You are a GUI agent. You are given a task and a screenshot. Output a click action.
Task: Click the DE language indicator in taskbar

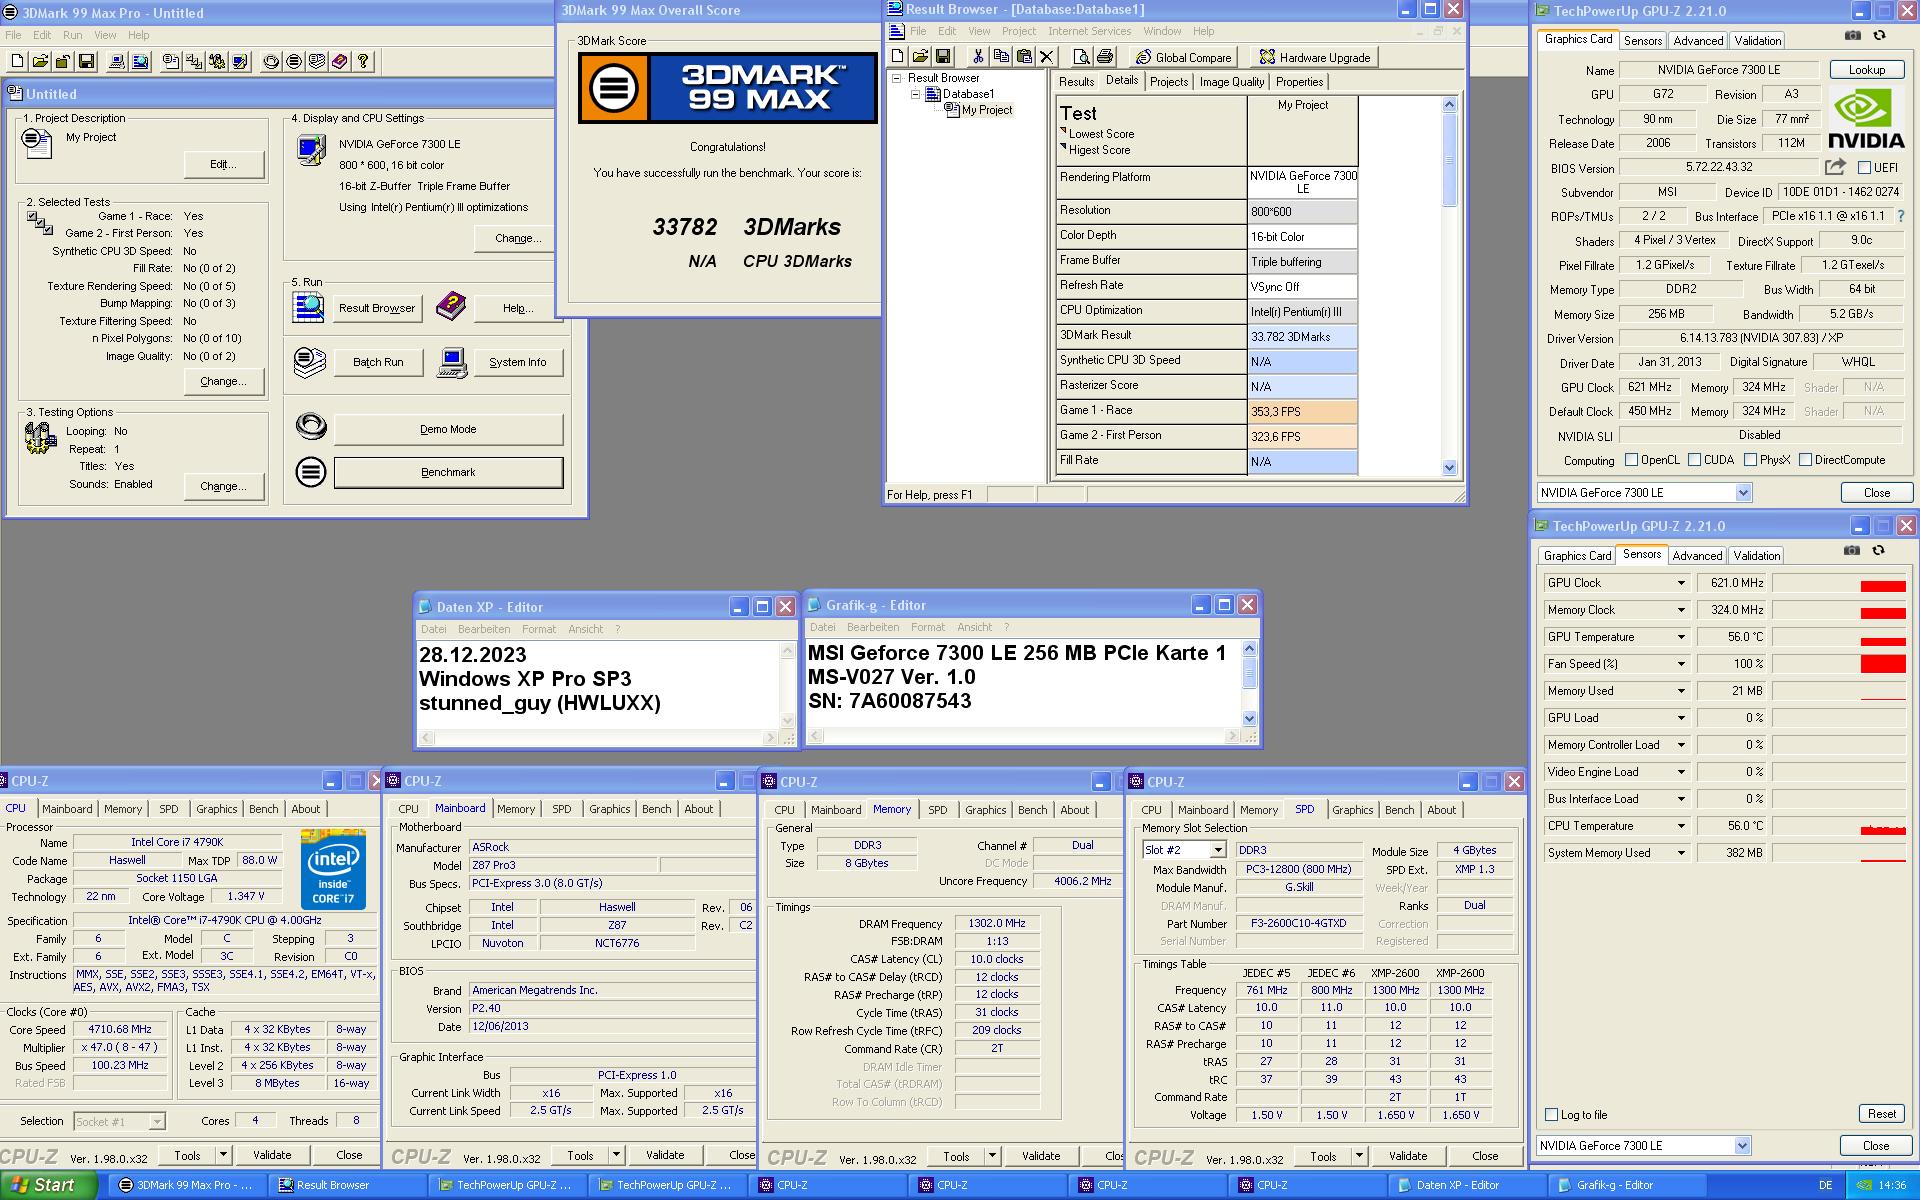tap(1825, 1185)
